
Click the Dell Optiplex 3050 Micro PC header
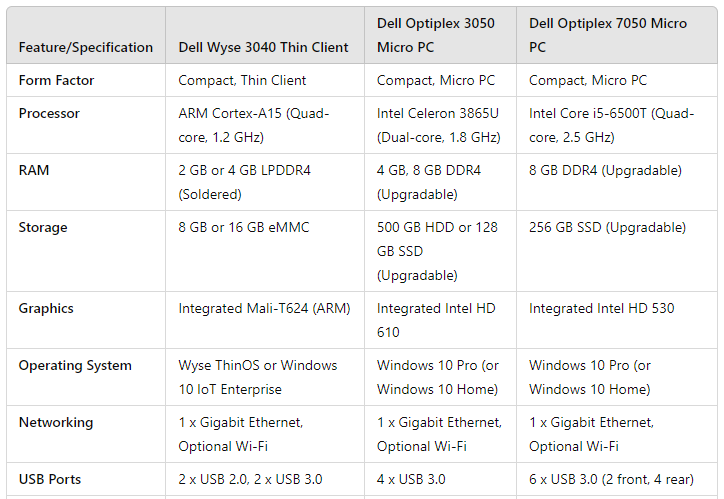click(435, 35)
